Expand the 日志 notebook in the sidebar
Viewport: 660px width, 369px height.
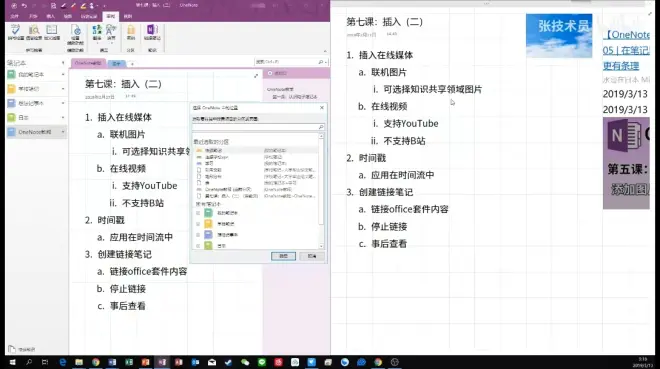point(63,117)
